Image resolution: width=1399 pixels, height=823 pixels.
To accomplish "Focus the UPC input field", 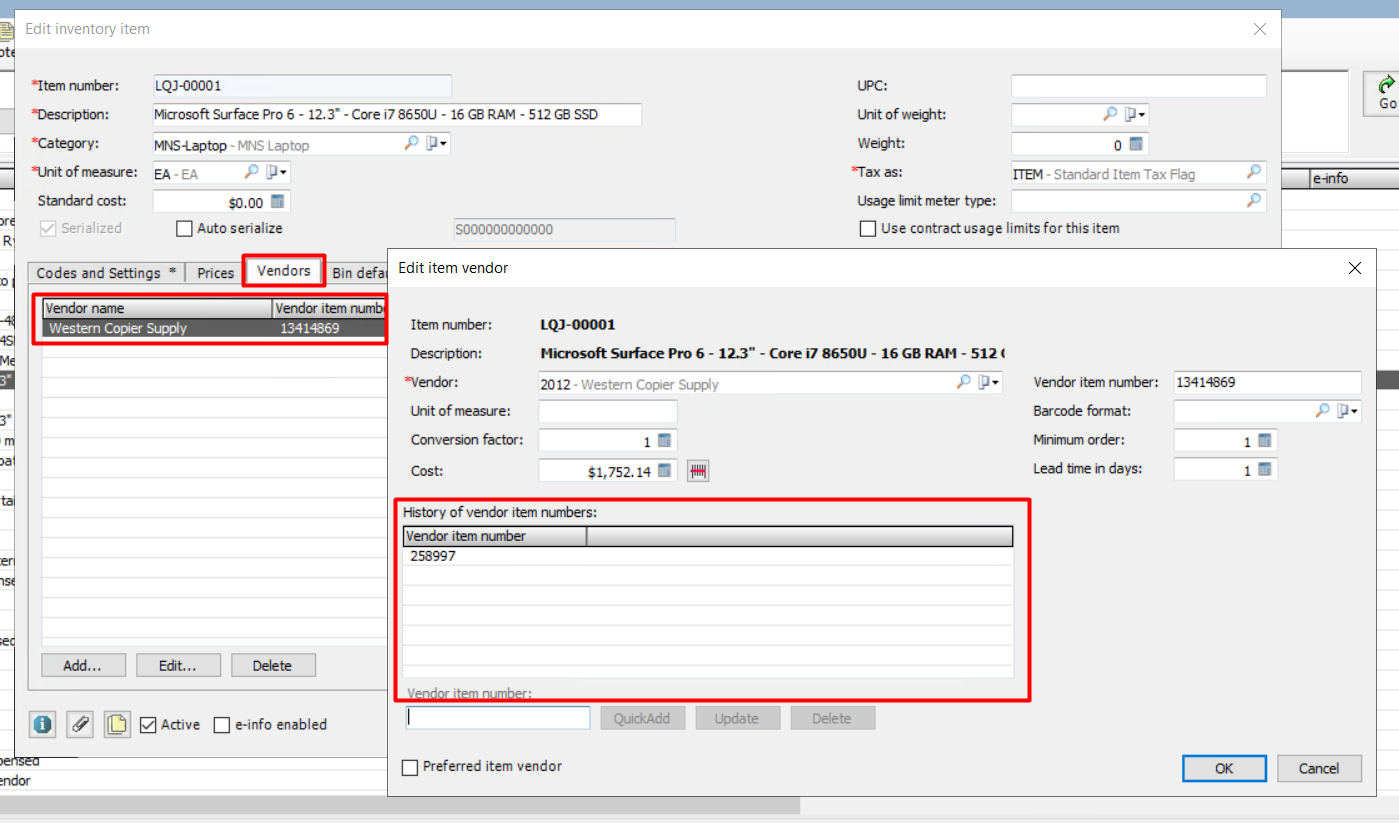I will (1139, 86).
